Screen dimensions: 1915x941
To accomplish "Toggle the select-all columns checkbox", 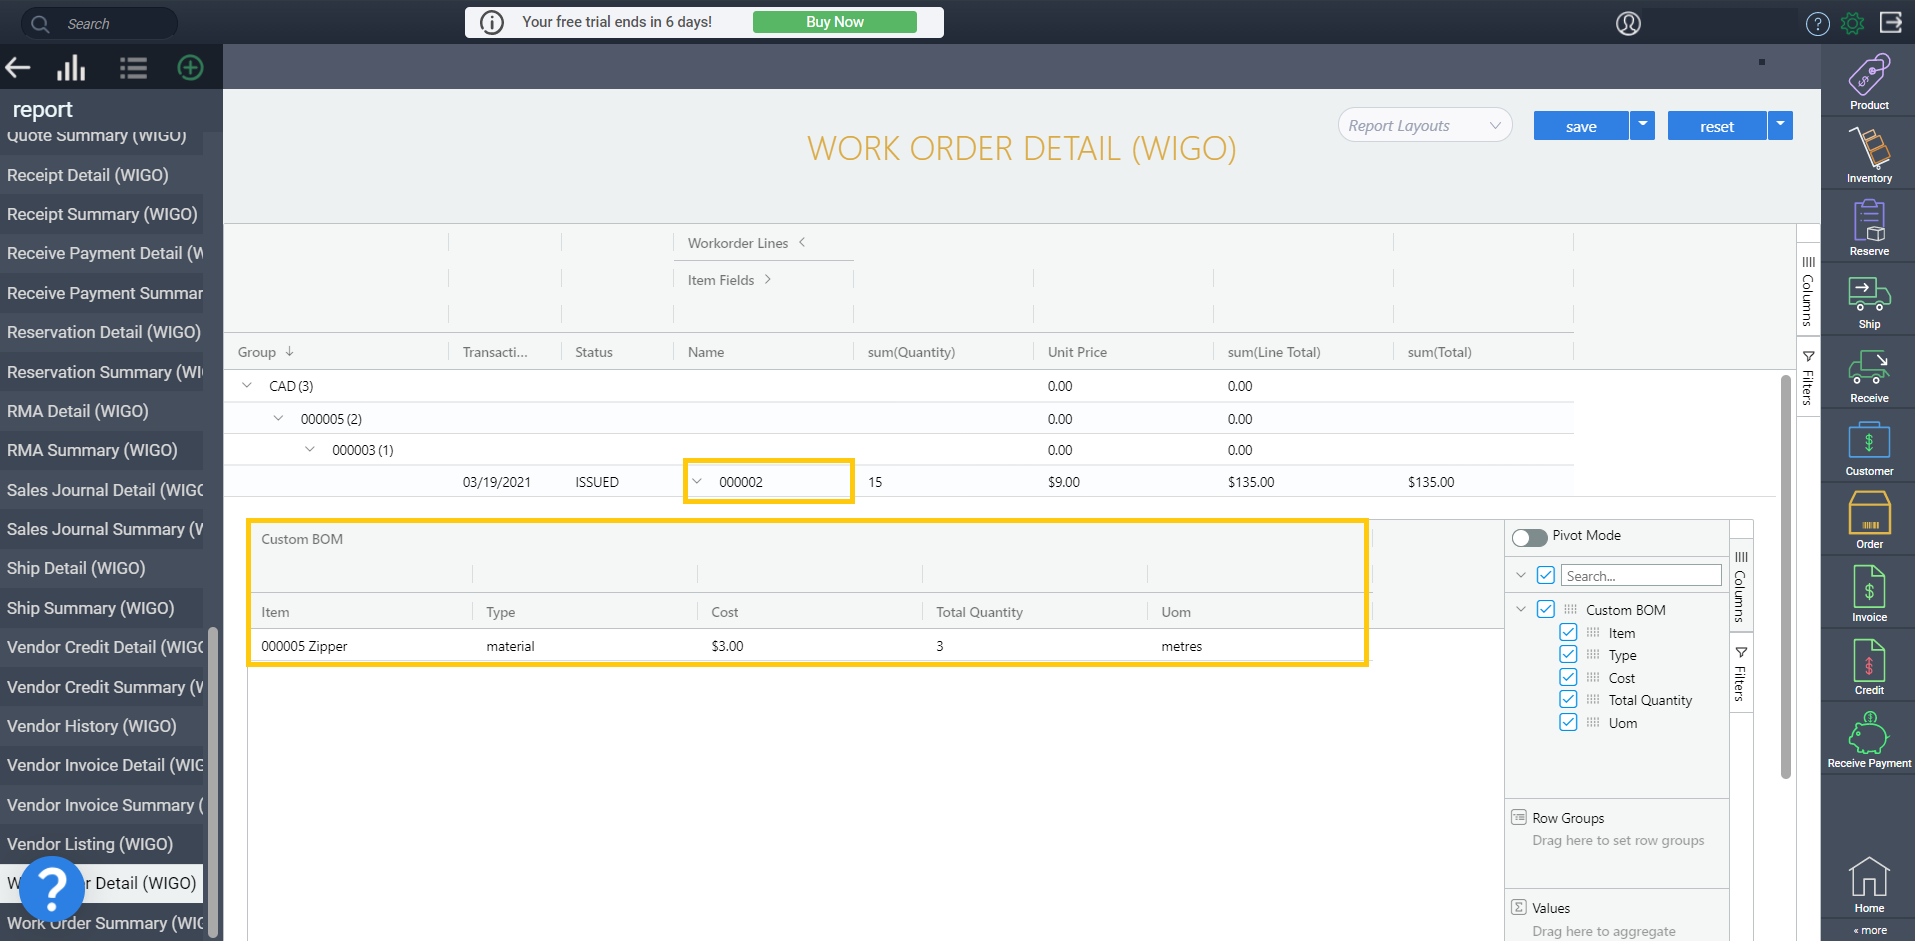I will coord(1546,575).
